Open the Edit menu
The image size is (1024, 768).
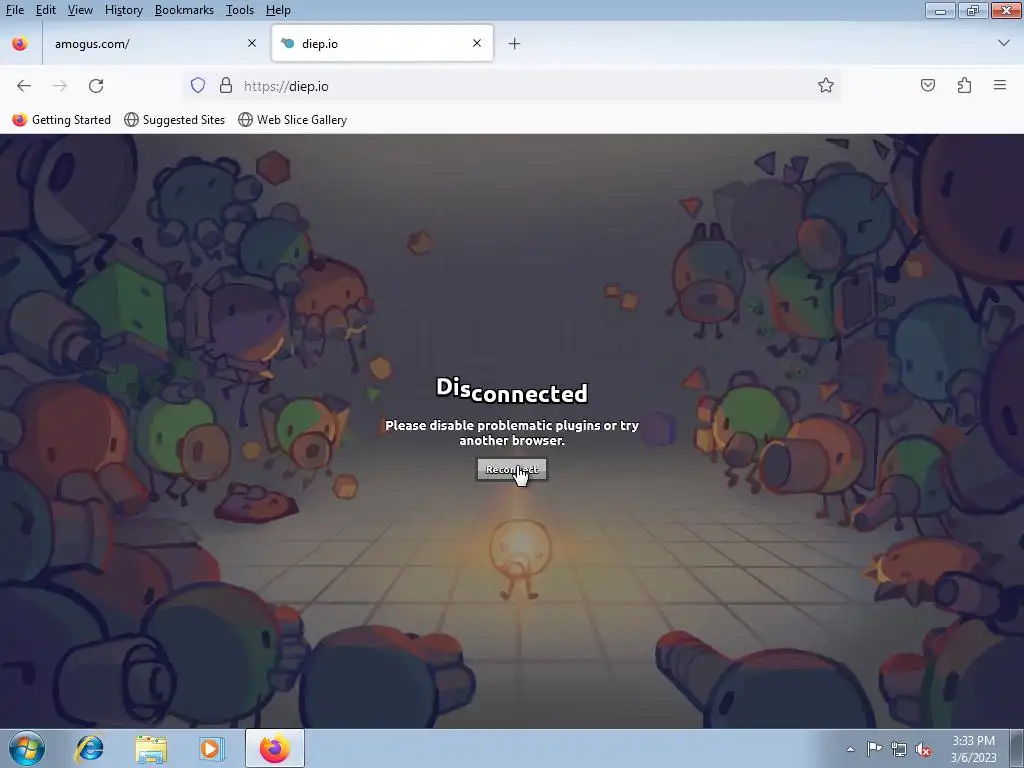pos(46,10)
